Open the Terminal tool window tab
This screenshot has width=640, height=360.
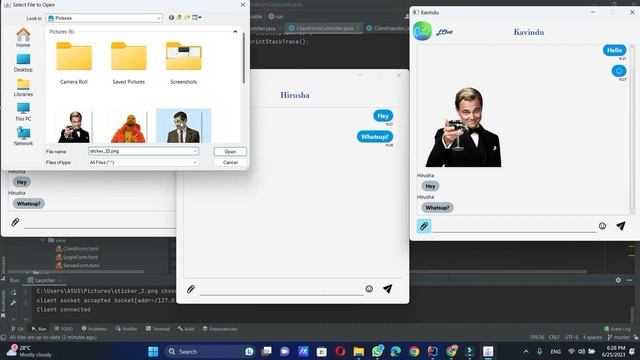158,329
